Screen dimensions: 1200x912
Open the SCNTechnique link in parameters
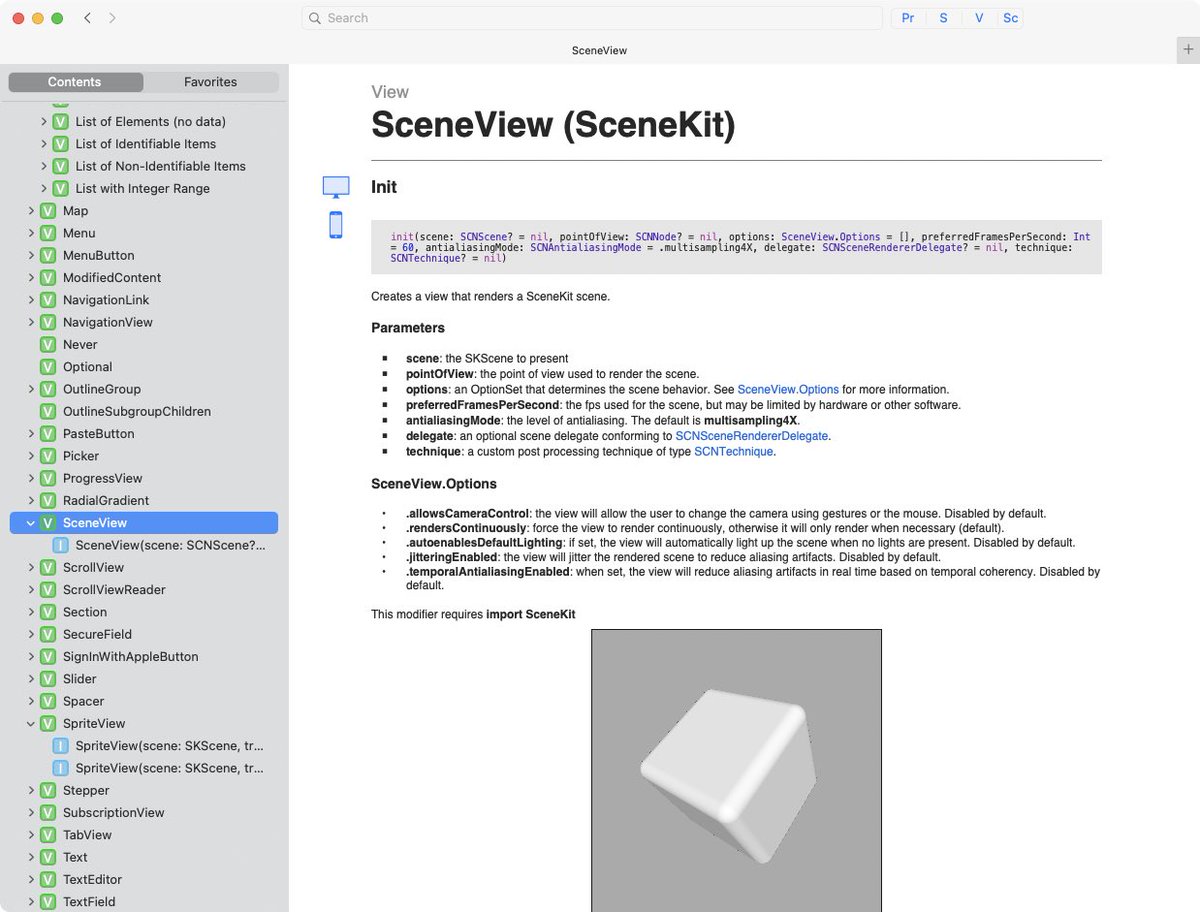(x=733, y=451)
